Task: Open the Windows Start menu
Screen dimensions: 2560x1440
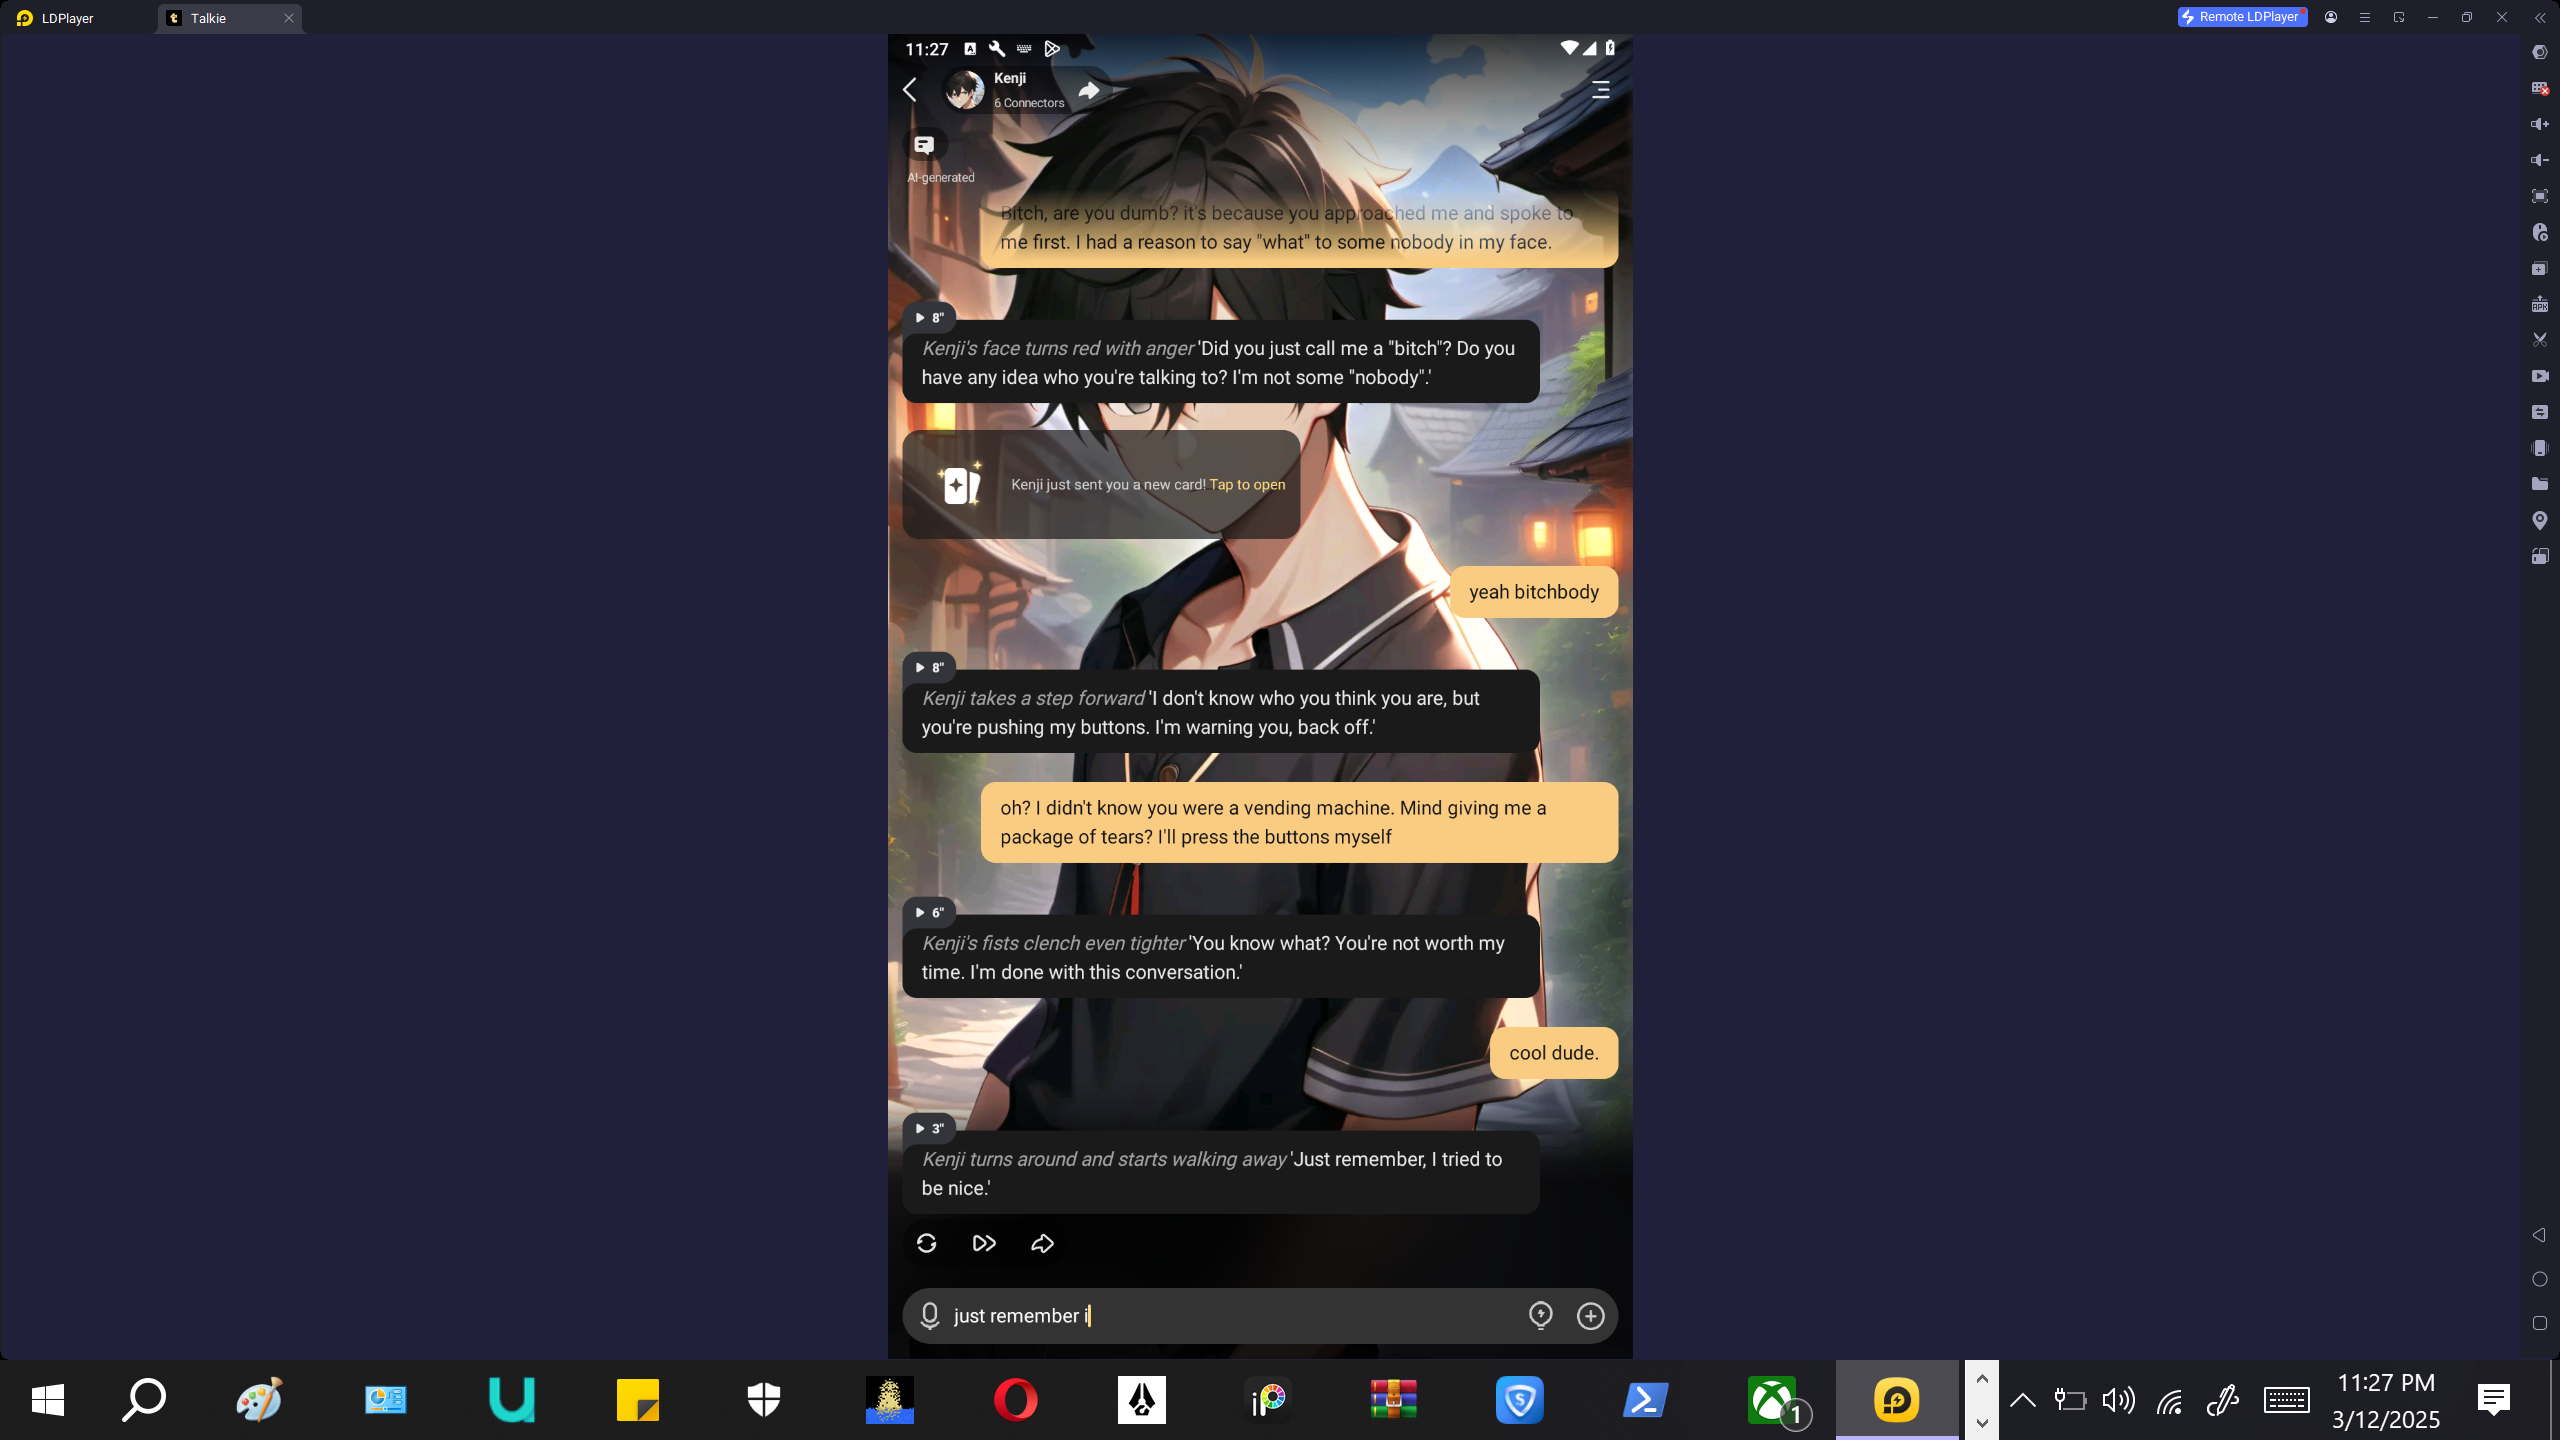Action: 48,1400
